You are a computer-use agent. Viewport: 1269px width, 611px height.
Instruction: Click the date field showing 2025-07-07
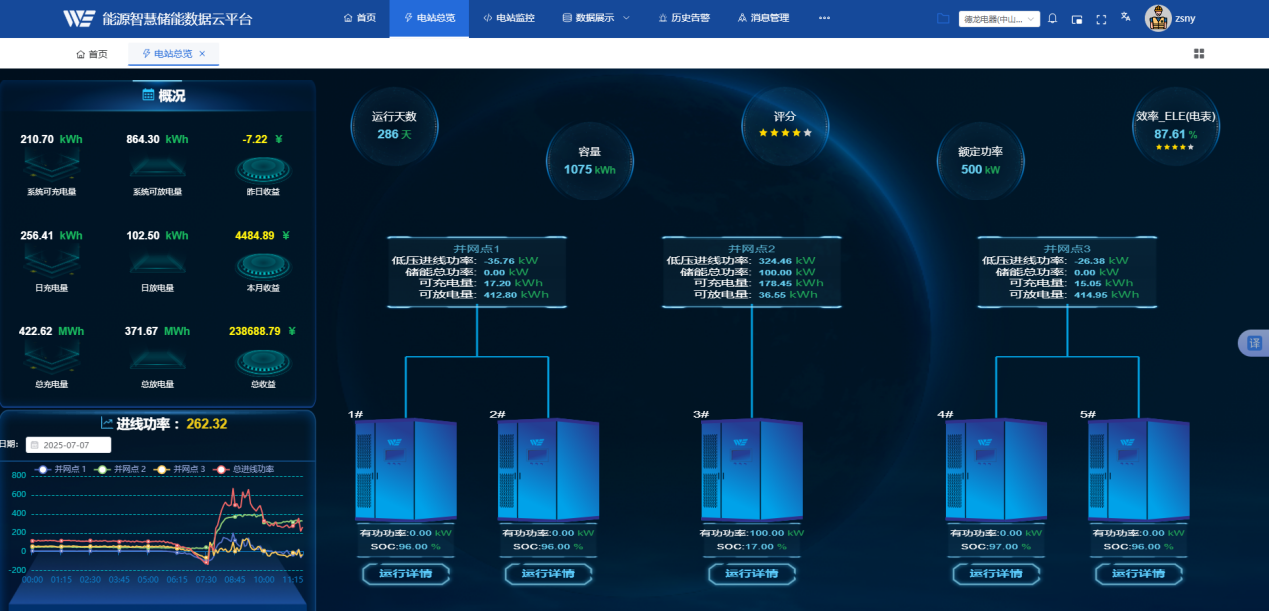(x=68, y=445)
